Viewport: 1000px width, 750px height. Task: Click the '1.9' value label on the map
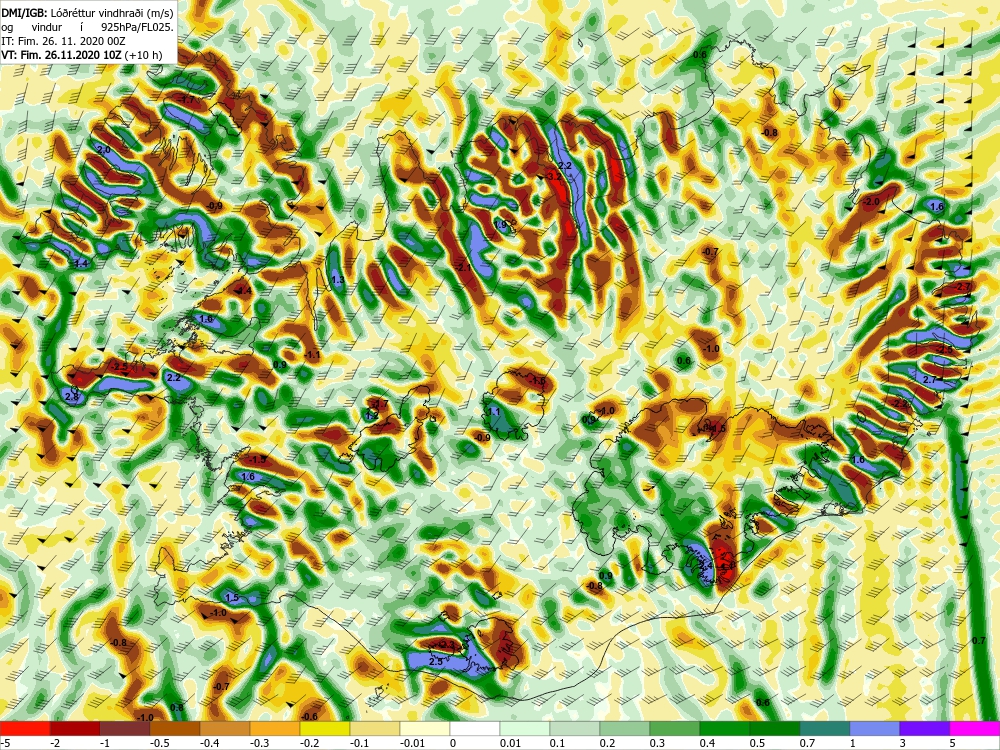[501, 224]
